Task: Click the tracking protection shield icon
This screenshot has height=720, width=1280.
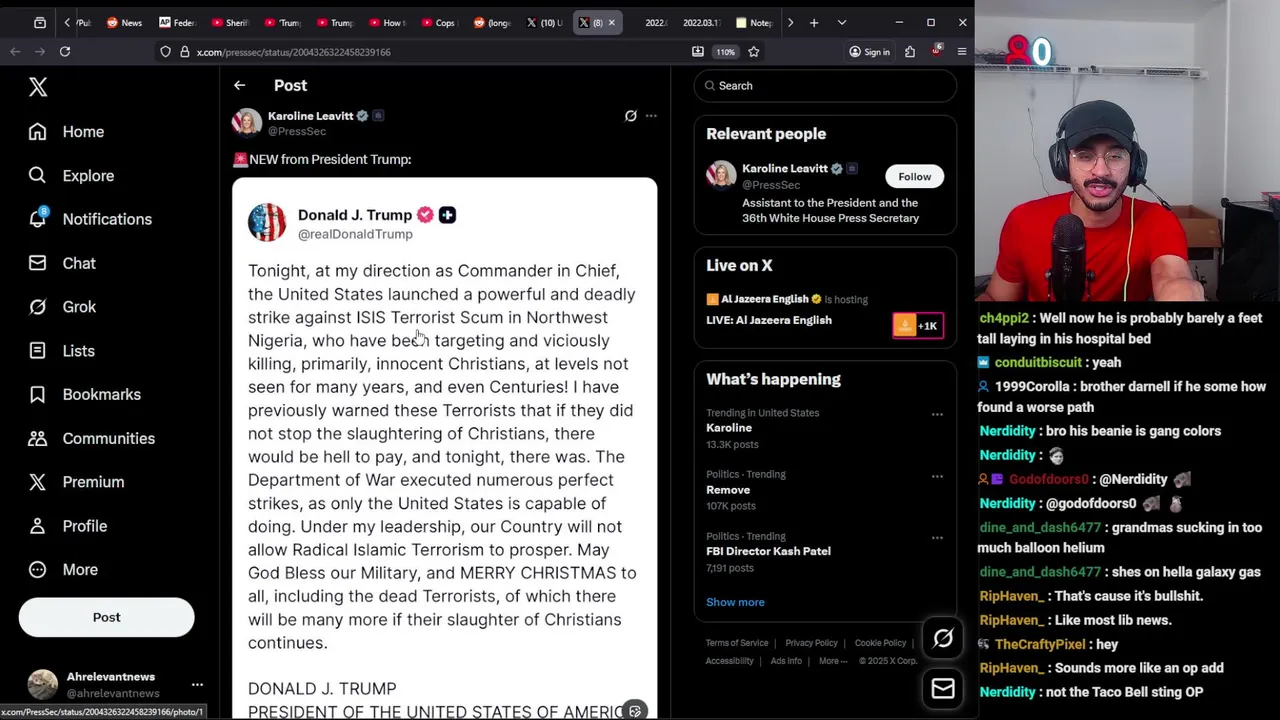Action: click(165, 52)
